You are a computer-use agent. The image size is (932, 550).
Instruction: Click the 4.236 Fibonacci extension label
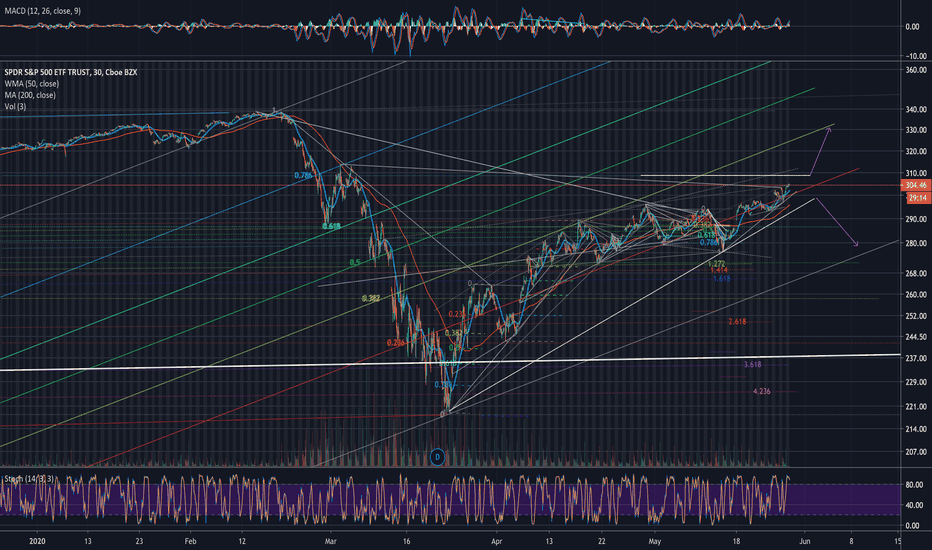[x=761, y=391]
